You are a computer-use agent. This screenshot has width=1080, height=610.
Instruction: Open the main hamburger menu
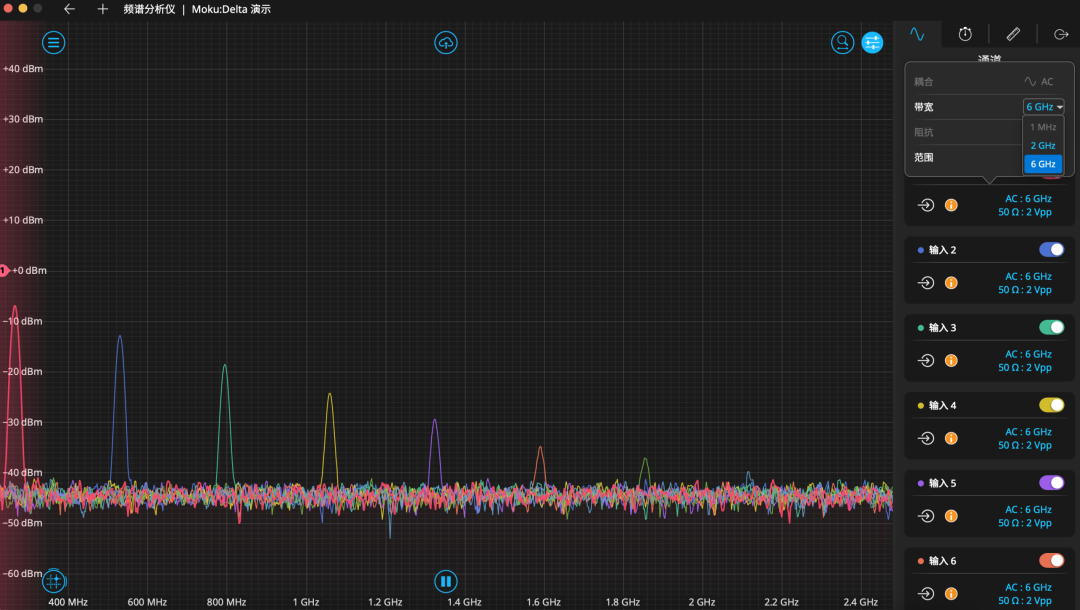point(54,43)
